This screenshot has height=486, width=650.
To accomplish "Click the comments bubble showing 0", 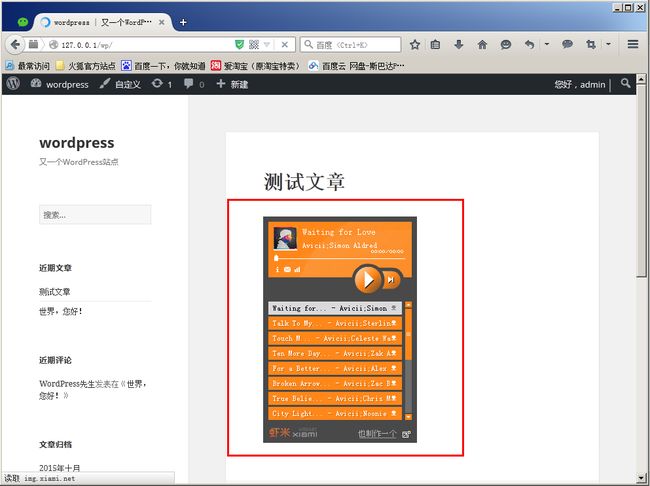I will 194,84.
